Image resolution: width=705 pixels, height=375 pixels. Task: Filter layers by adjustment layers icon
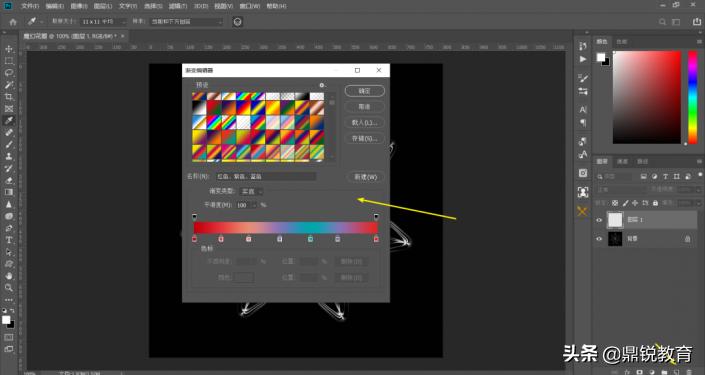[655, 177]
